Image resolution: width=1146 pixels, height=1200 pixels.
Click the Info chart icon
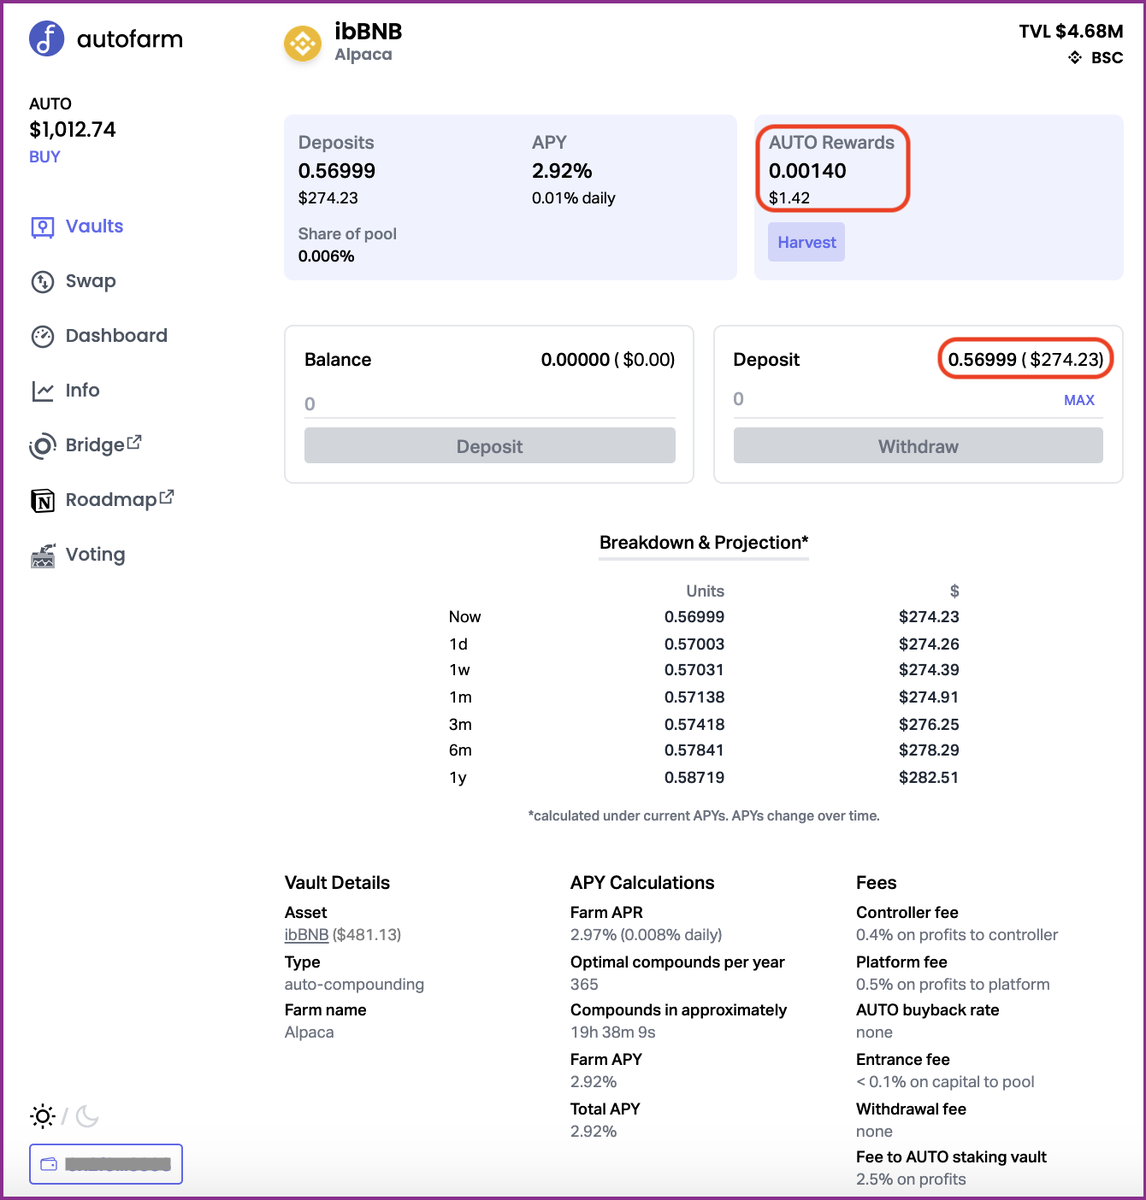click(42, 391)
